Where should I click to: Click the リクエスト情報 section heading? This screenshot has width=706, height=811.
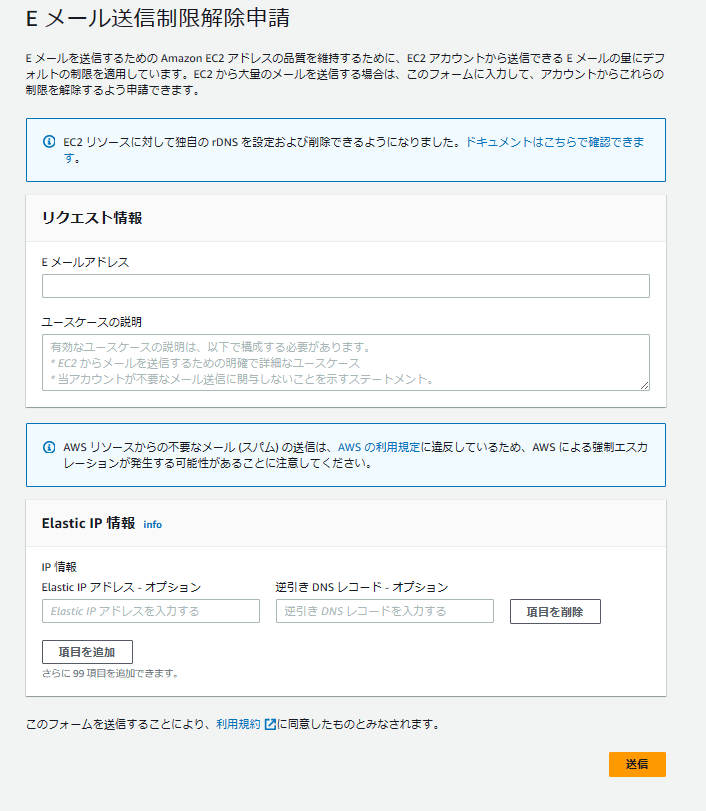pyautogui.click(x=92, y=218)
